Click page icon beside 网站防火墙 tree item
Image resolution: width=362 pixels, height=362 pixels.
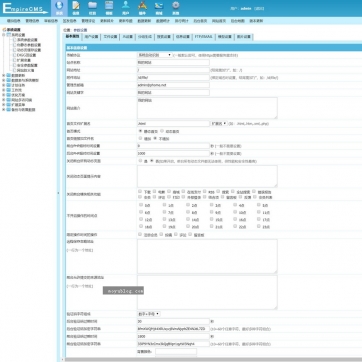(x=15, y=70)
